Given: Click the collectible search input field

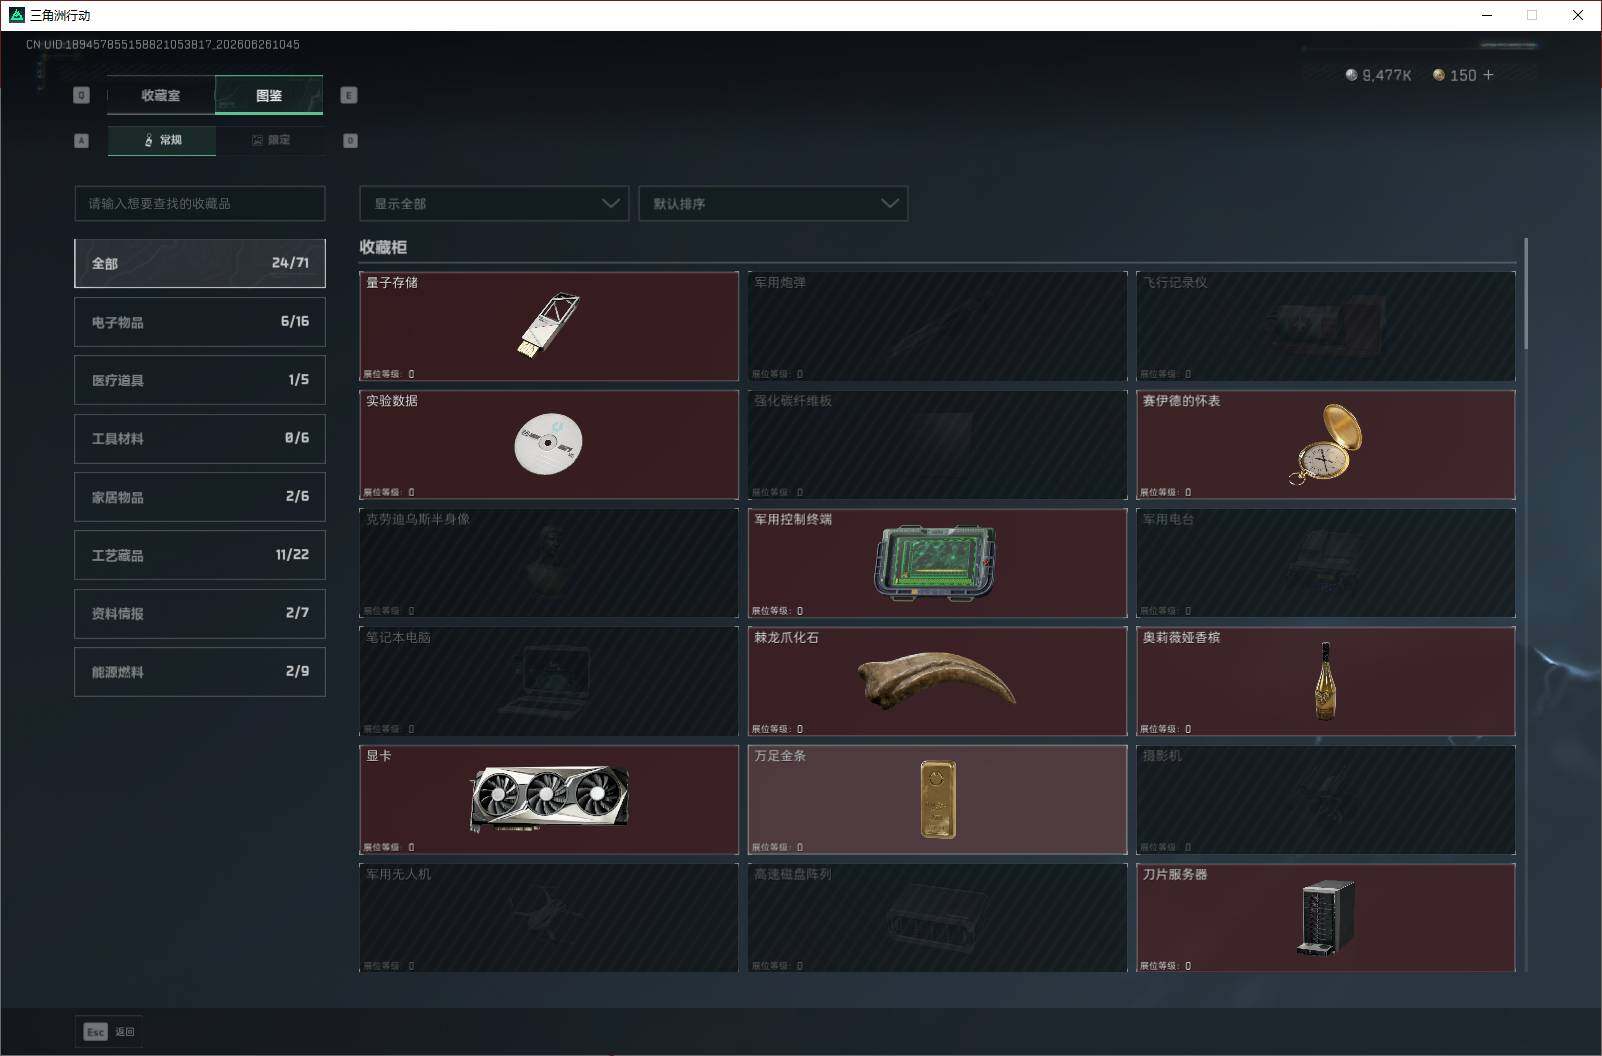Looking at the screenshot, I should [x=200, y=203].
